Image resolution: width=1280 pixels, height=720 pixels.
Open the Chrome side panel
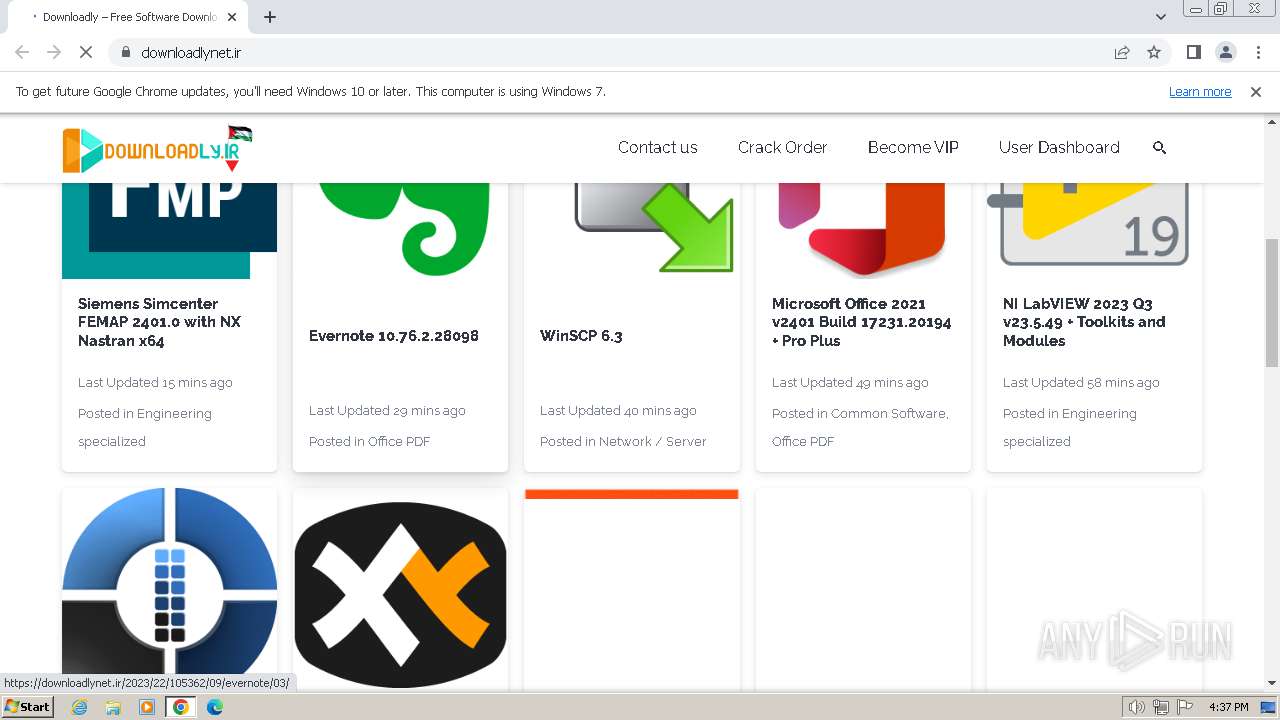point(1193,52)
